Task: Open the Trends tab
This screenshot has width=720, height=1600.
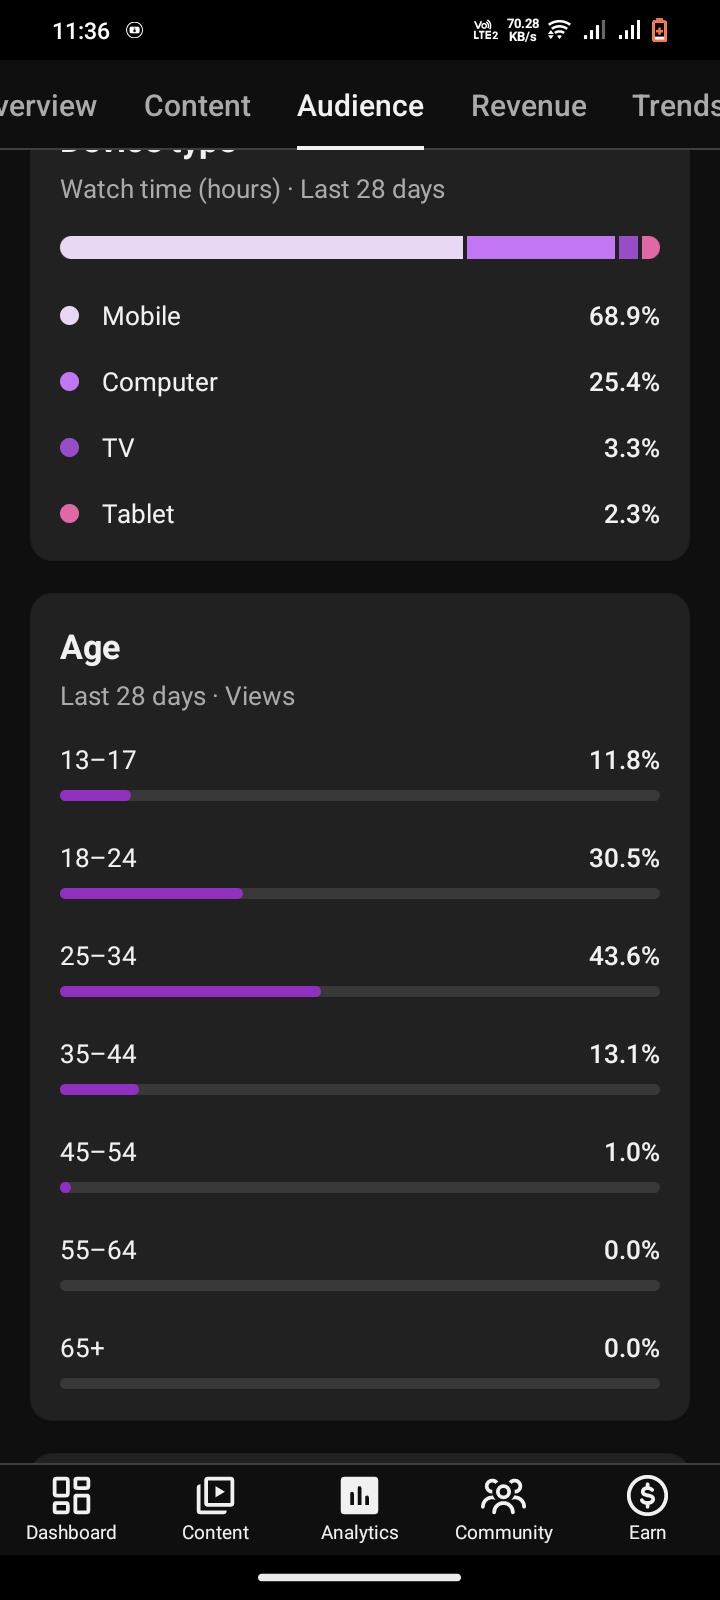Action: pyautogui.click(x=676, y=106)
